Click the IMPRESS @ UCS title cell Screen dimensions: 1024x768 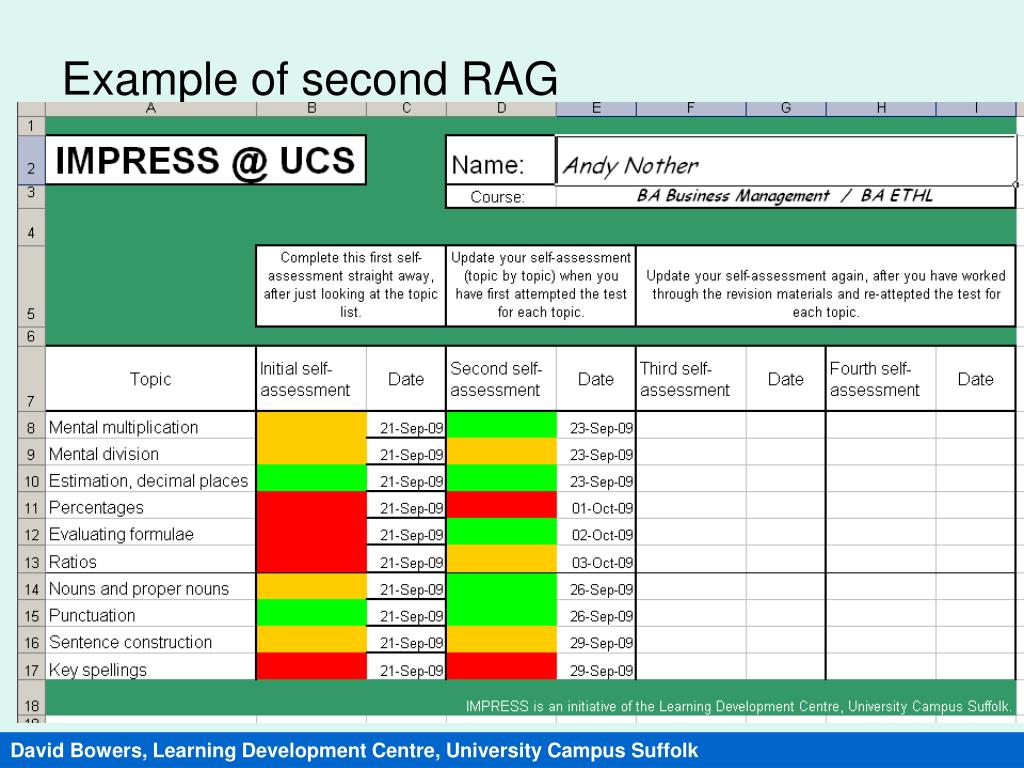[206, 160]
